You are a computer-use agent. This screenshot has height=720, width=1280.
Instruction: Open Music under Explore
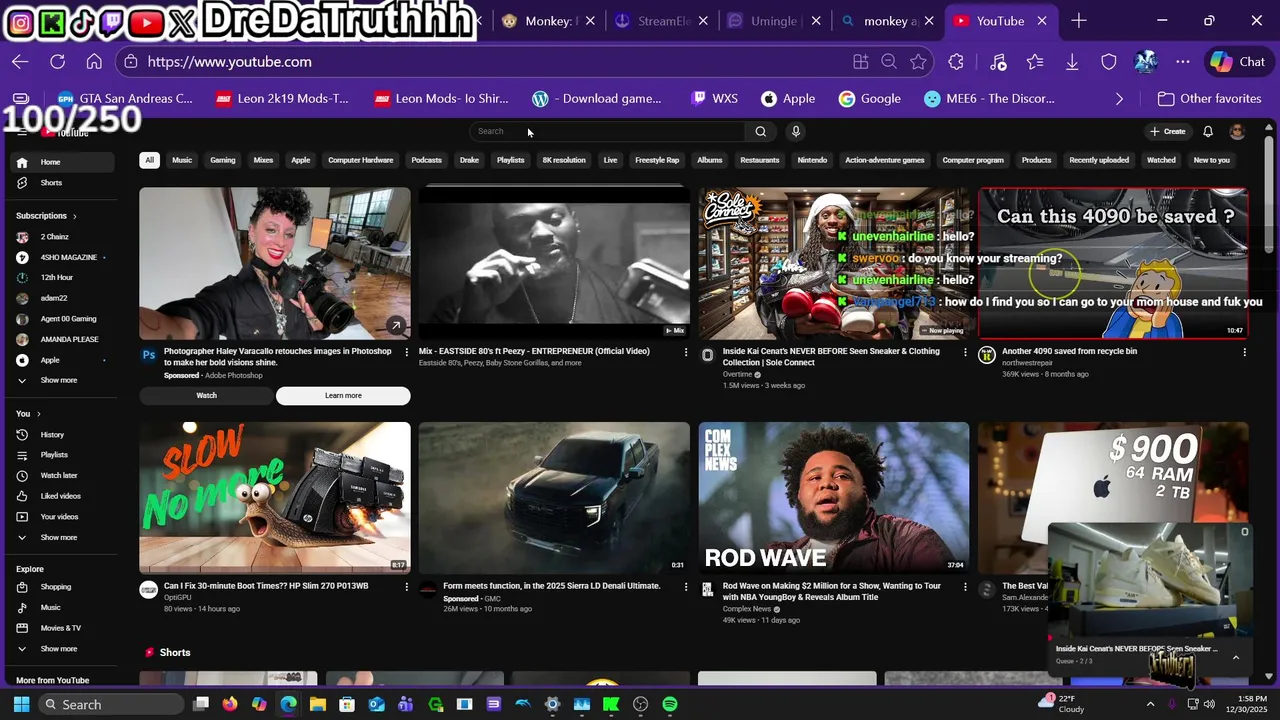(62, 607)
